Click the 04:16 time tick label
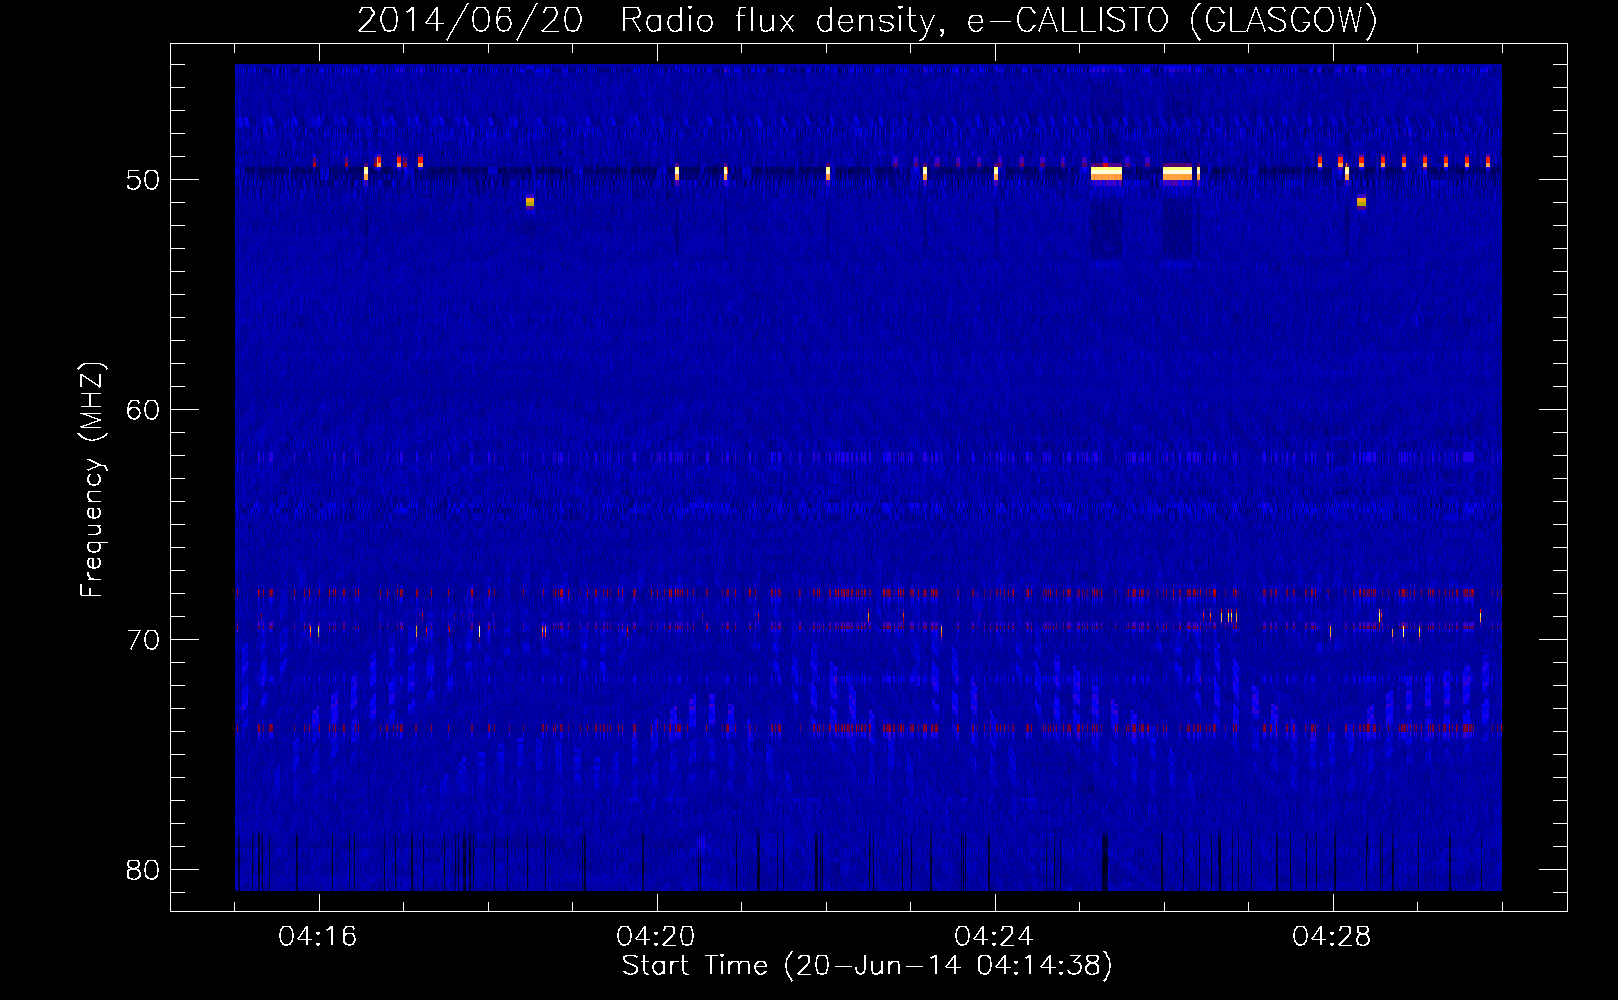This screenshot has height=1000, width=1618. point(318,937)
